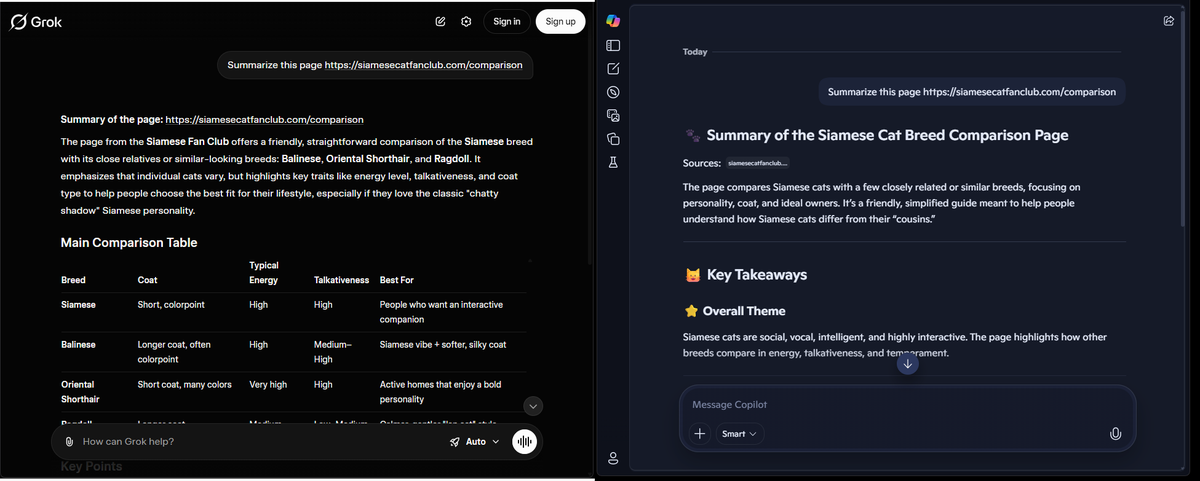Click the Sign in button in Grok

507,22
